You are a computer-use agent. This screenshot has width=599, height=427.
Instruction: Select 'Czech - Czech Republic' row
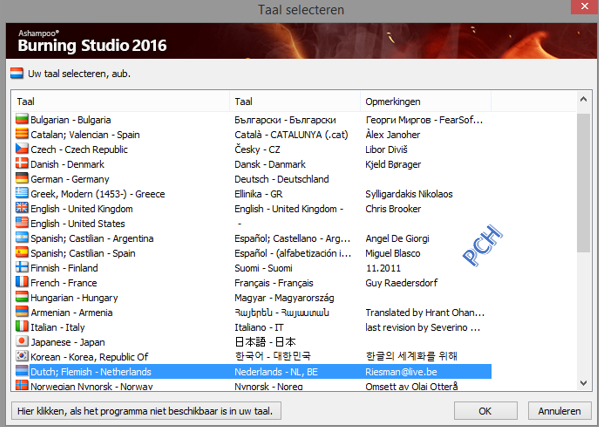tap(79, 150)
